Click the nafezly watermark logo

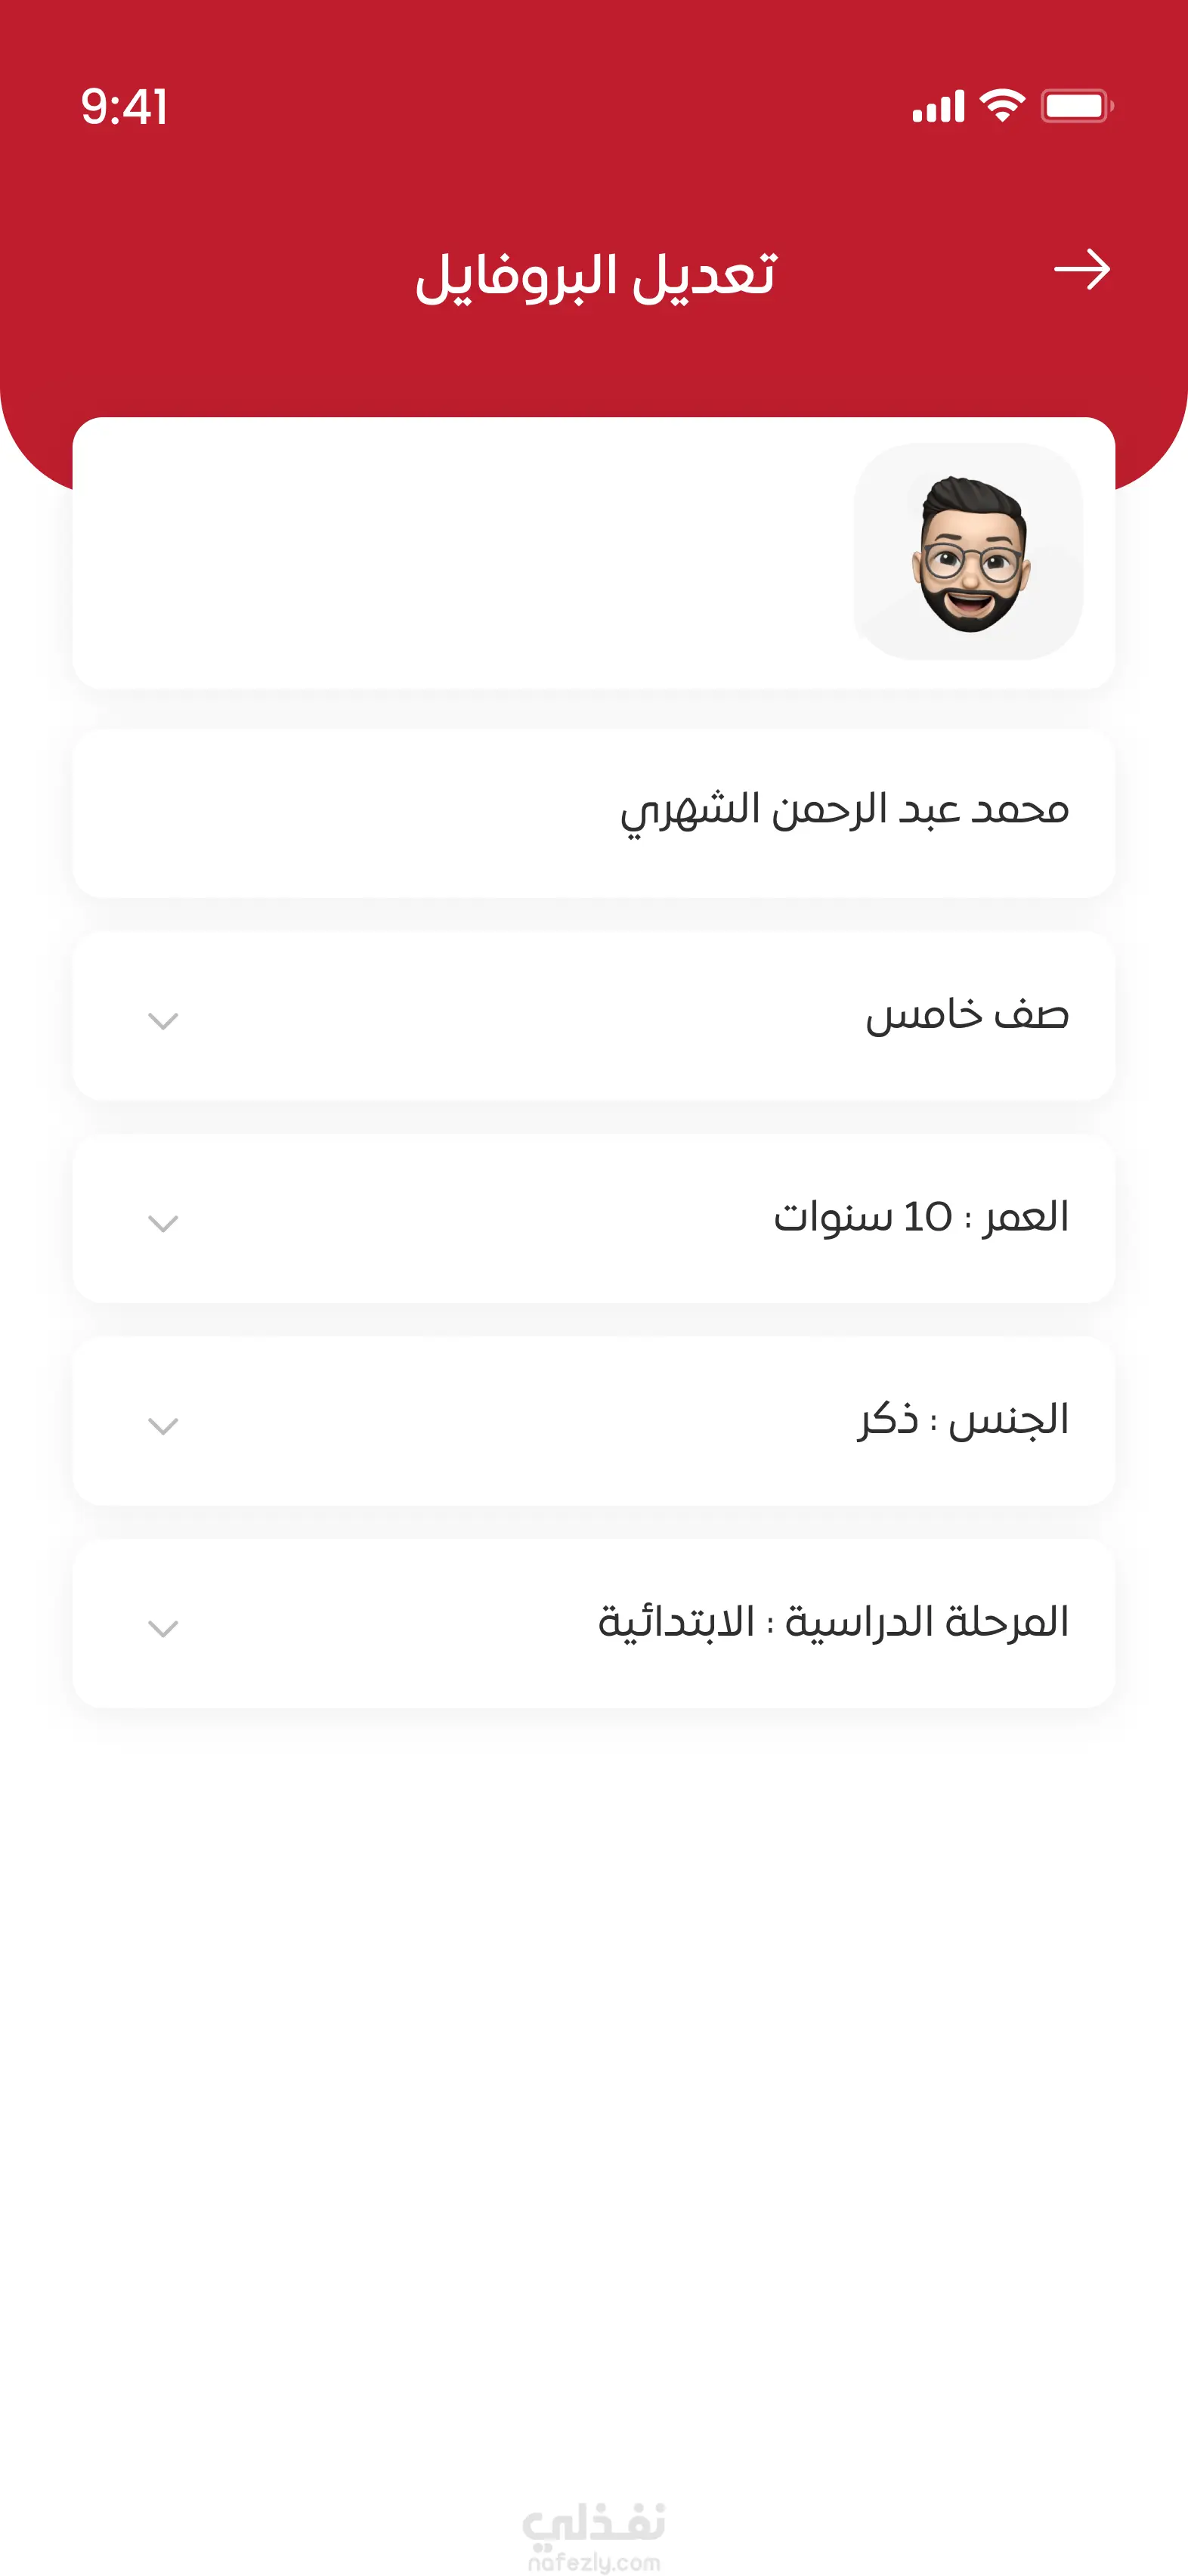click(x=594, y=2522)
